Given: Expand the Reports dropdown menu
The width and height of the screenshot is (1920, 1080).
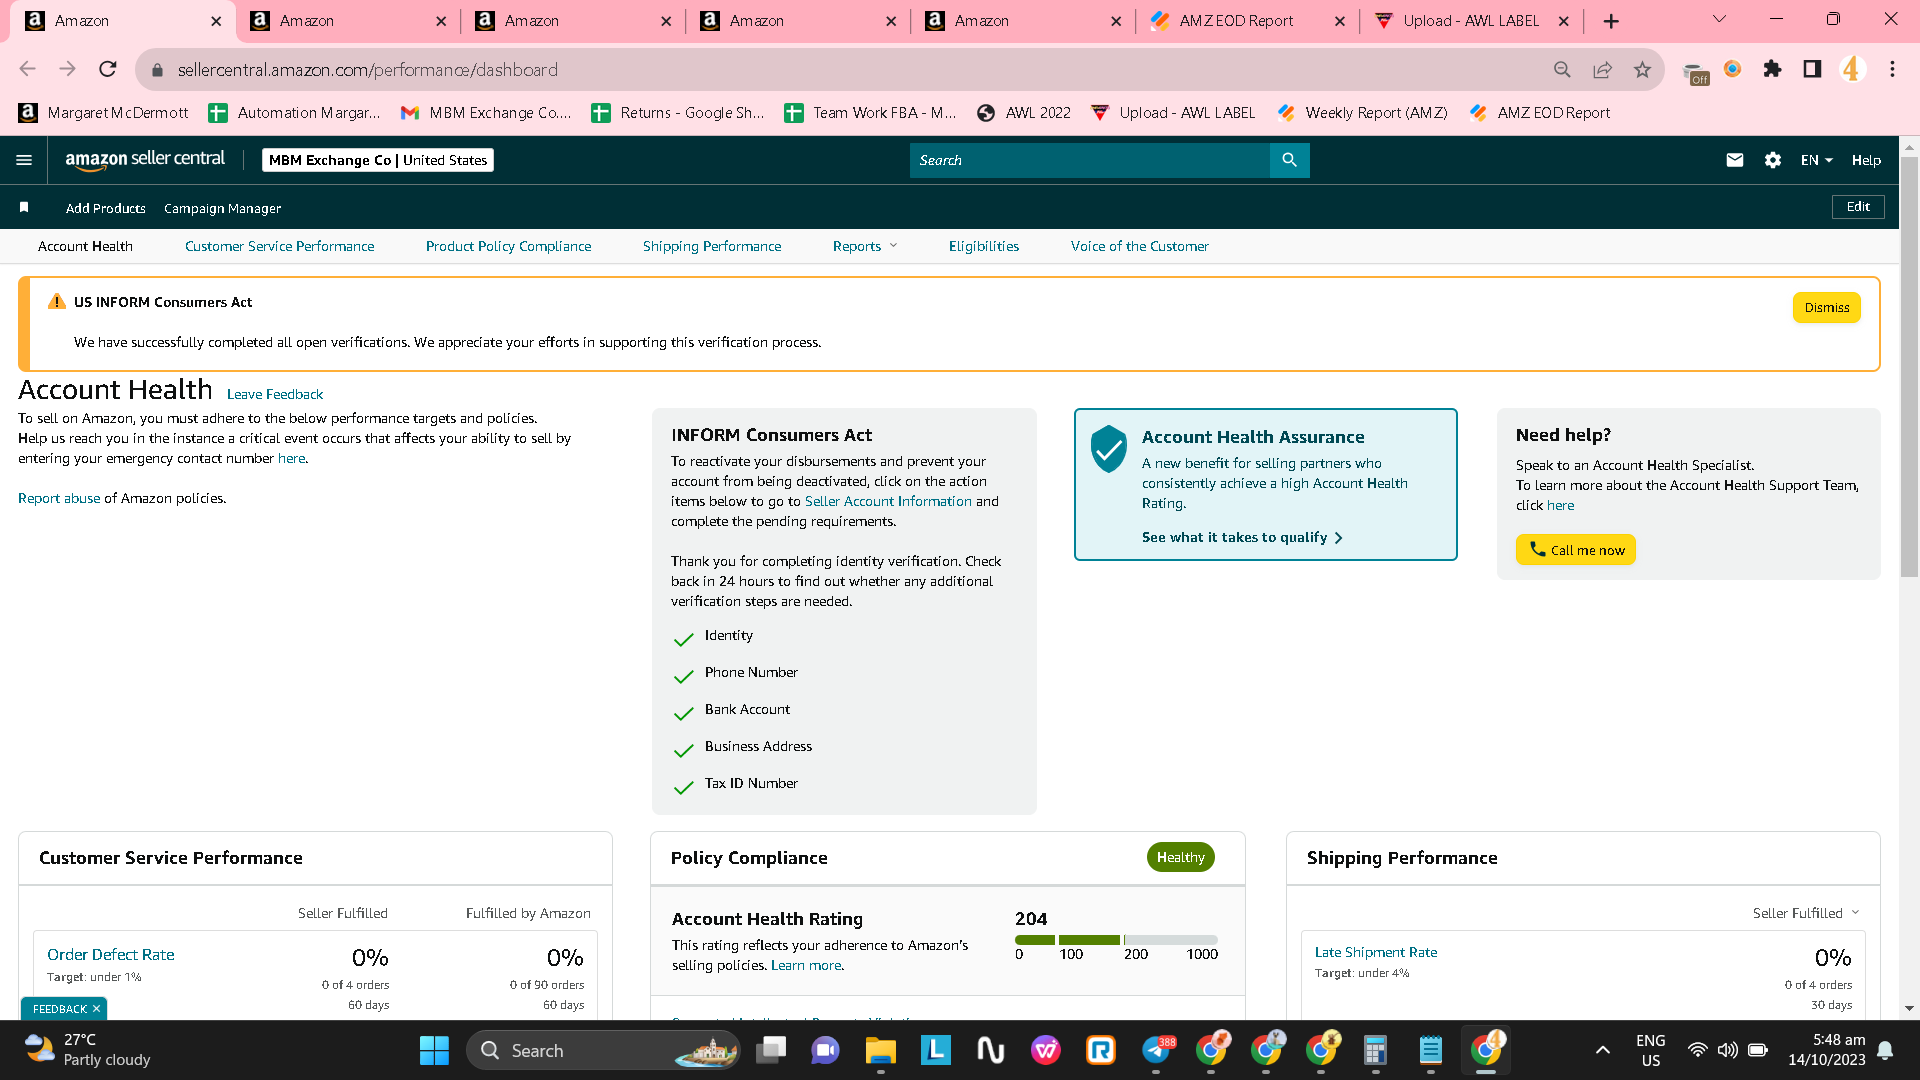Looking at the screenshot, I should pyautogui.click(x=865, y=246).
